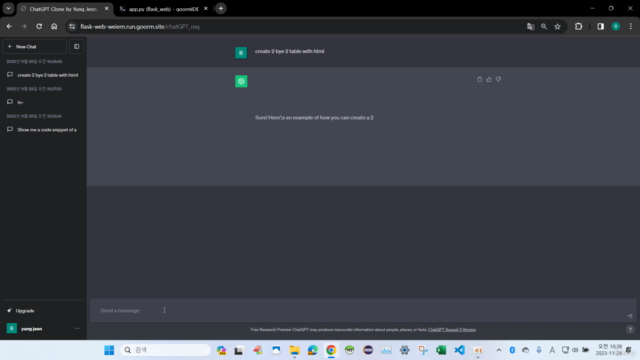The width and height of the screenshot is (640, 360).
Task: Go forward in browser history
Action: [24, 27]
